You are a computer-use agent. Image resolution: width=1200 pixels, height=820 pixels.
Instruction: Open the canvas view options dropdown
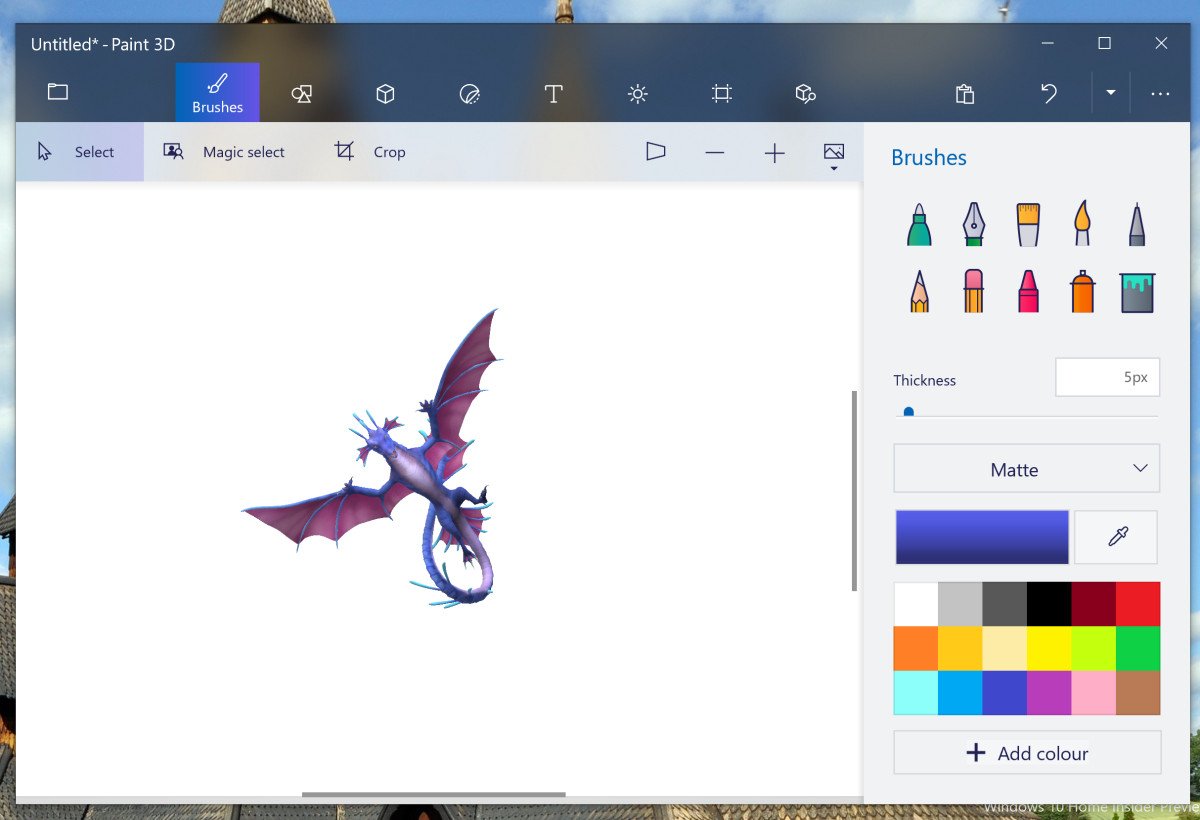click(834, 155)
